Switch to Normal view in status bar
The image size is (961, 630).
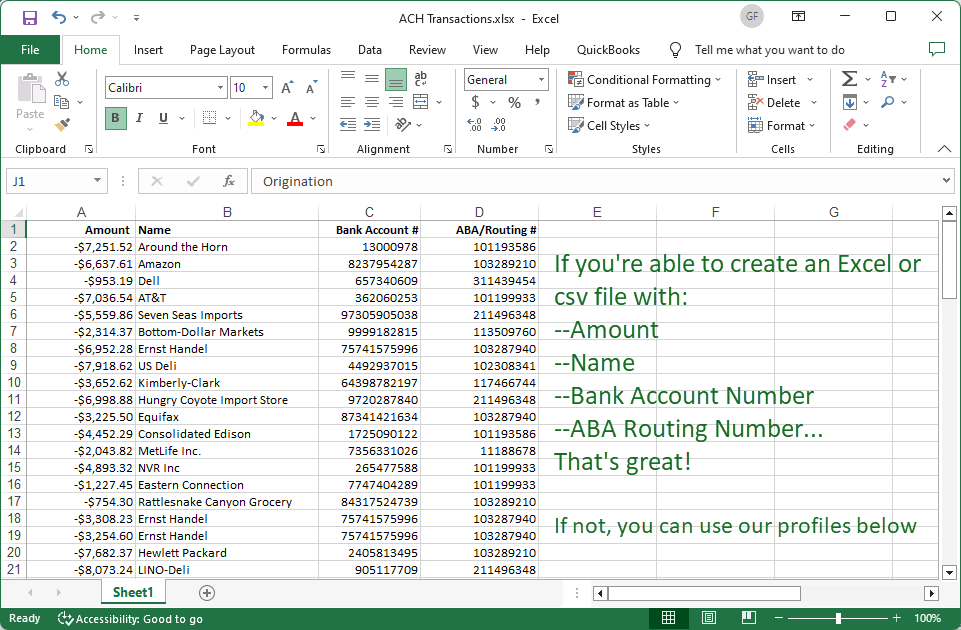point(669,618)
